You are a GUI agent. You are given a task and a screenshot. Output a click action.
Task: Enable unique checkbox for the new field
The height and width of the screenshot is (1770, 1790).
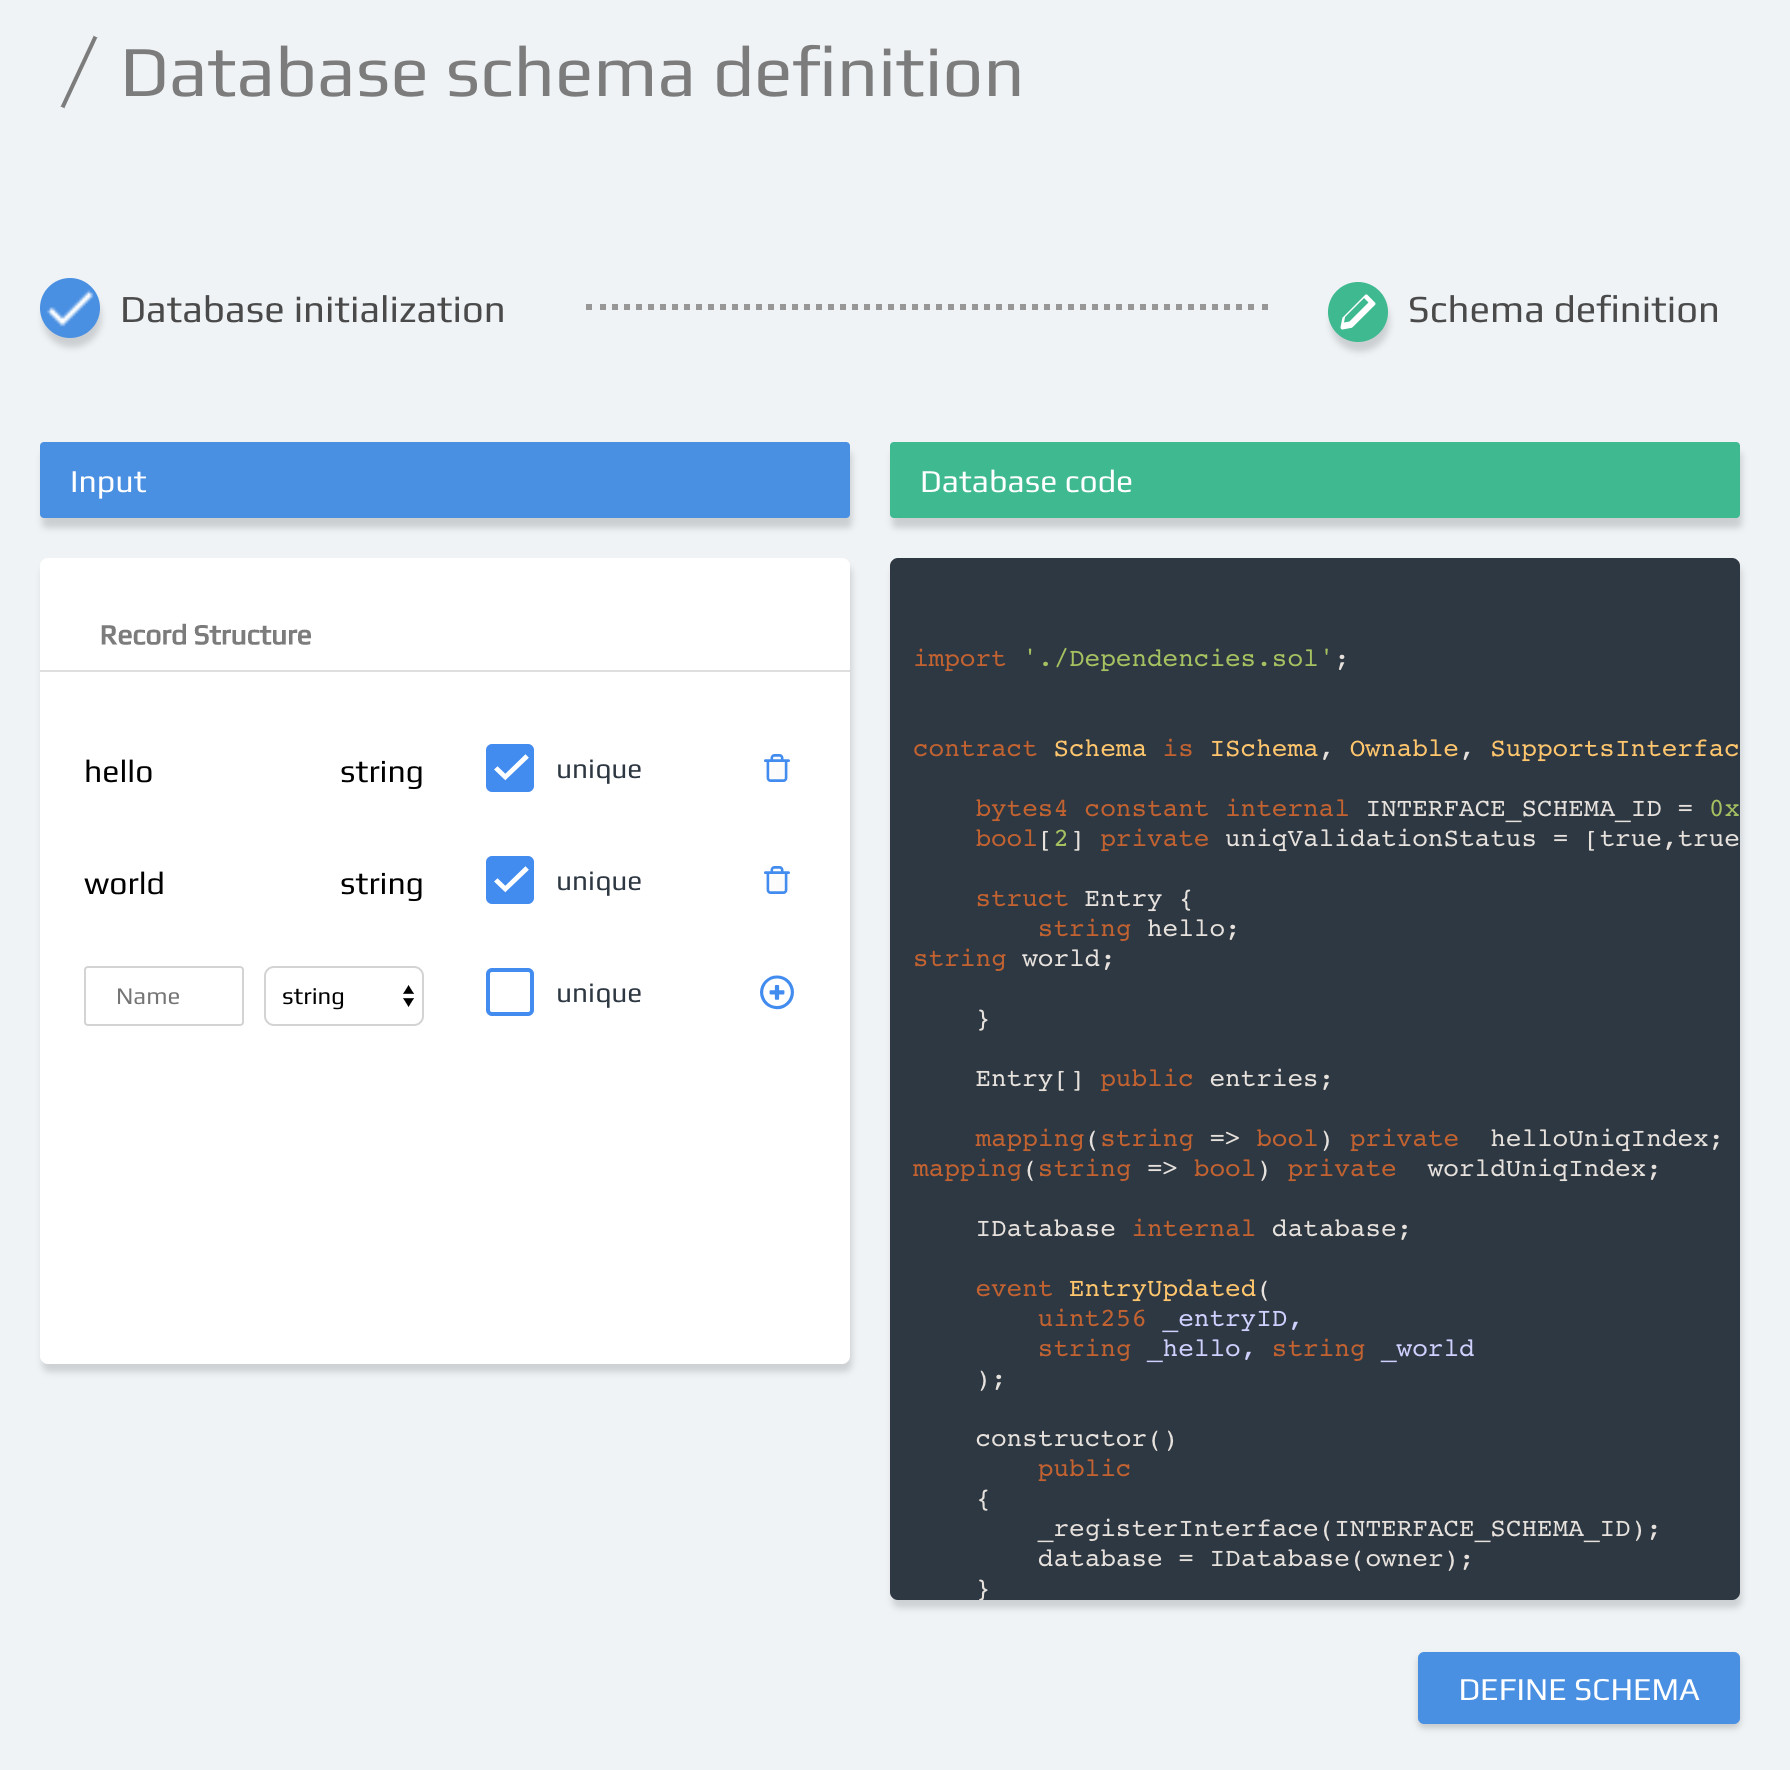(510, 992)
